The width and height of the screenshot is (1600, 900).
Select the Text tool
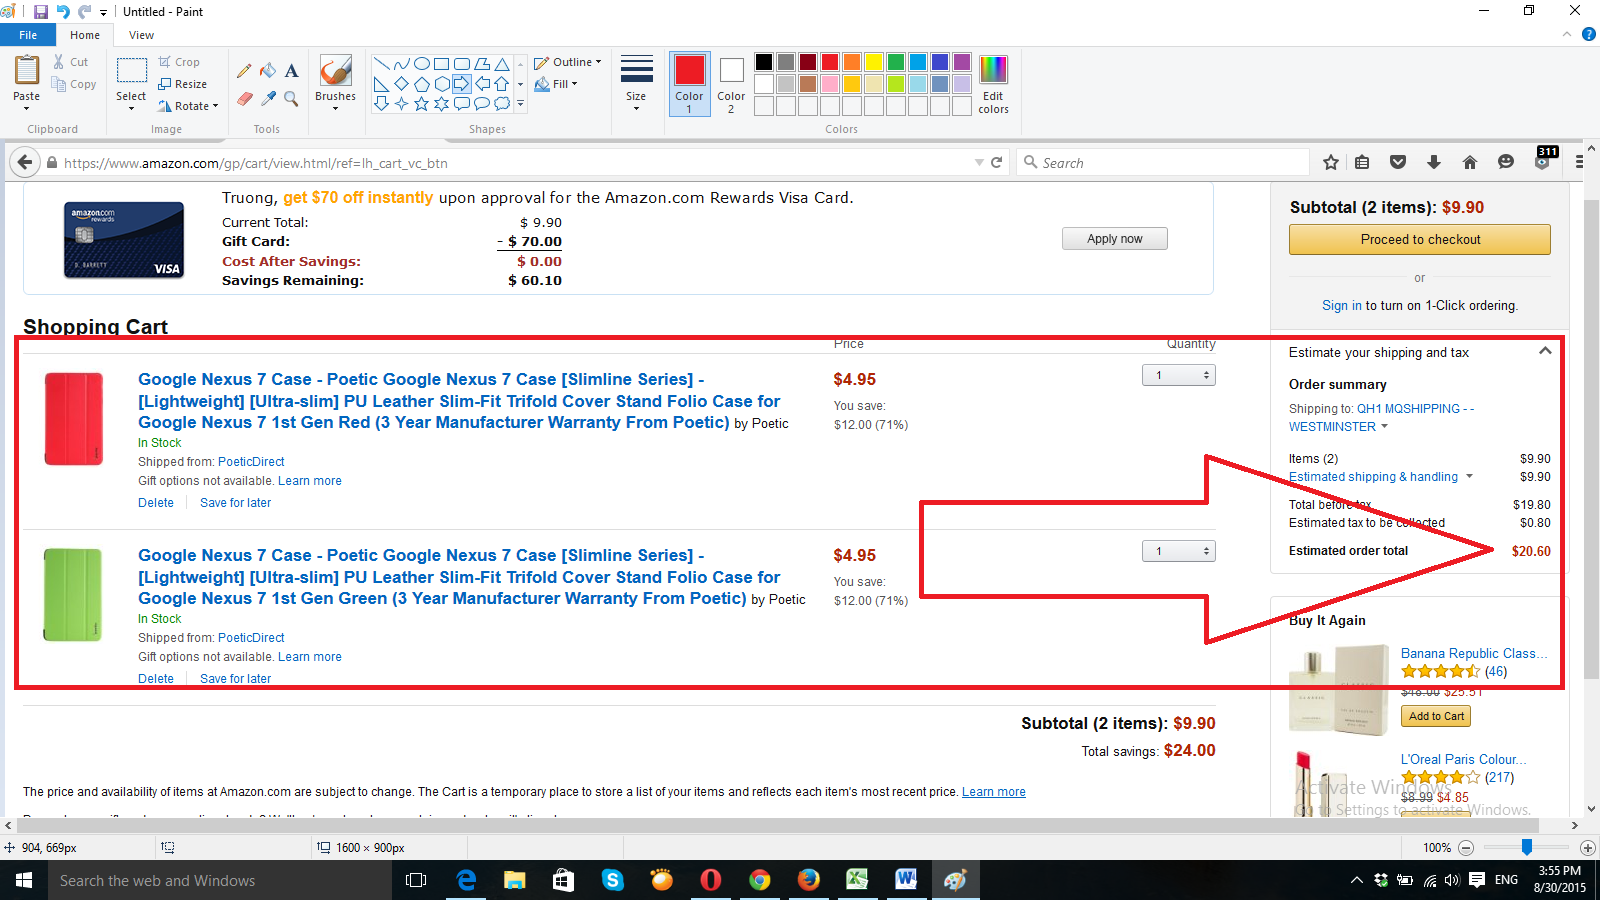291,71
